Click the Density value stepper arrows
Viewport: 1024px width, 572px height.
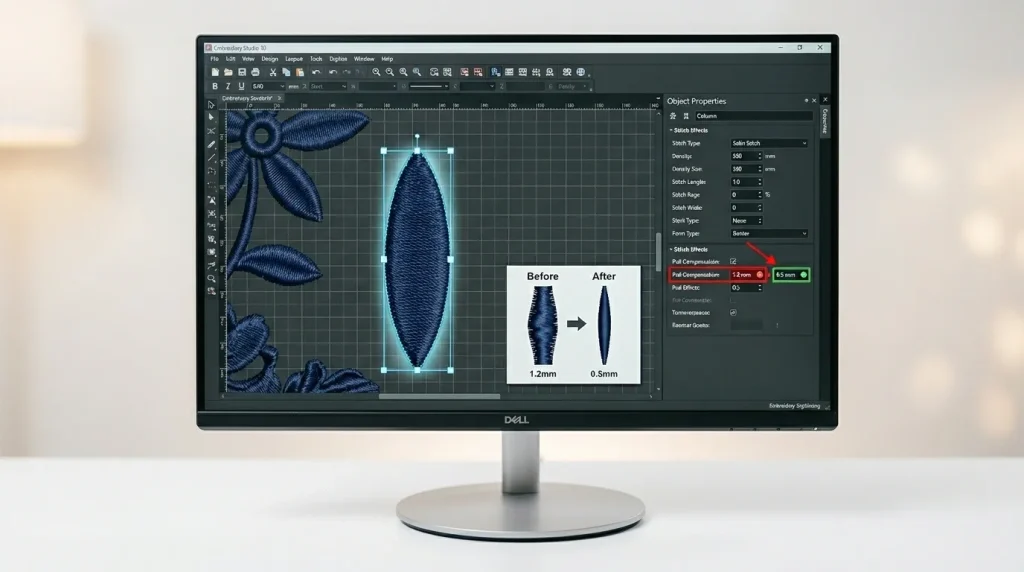coord(760,156)
